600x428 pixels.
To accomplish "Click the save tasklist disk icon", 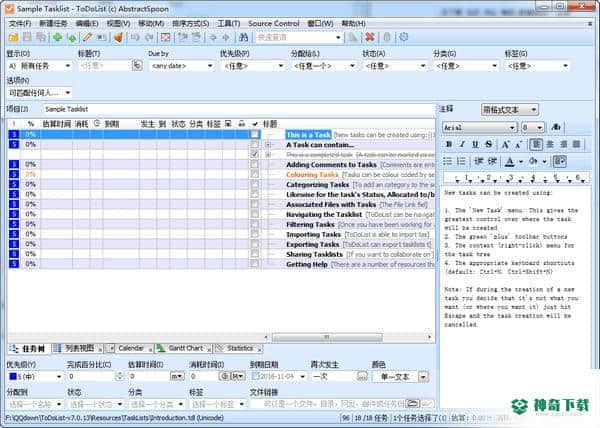I will click(x=27, y=37).
